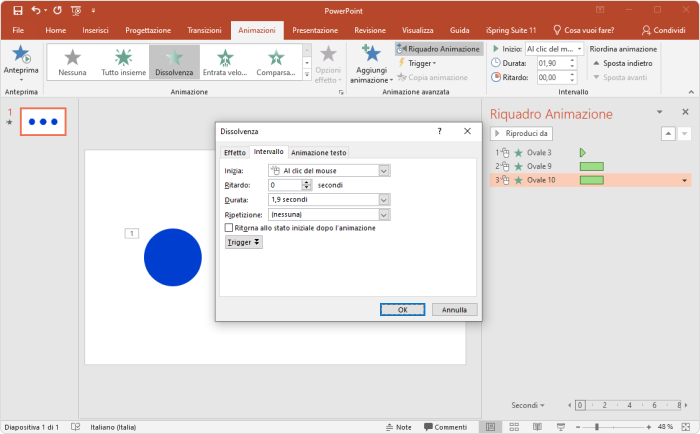Select the Ovale 9 animation entry
Viewport: 700px width, 434px height.
click(590, 167)
